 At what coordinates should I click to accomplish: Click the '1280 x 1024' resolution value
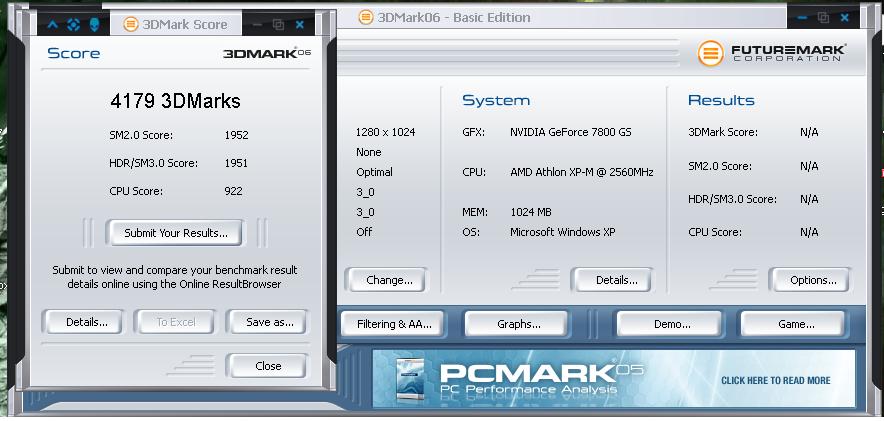(x=386, y=132)
